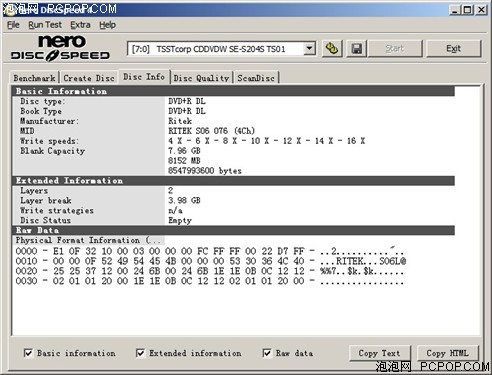Click the save floppy disk icon
Image resolution: width=492 pixels, height=375 pixels.
pyautogui.click(x=357, y=49)
